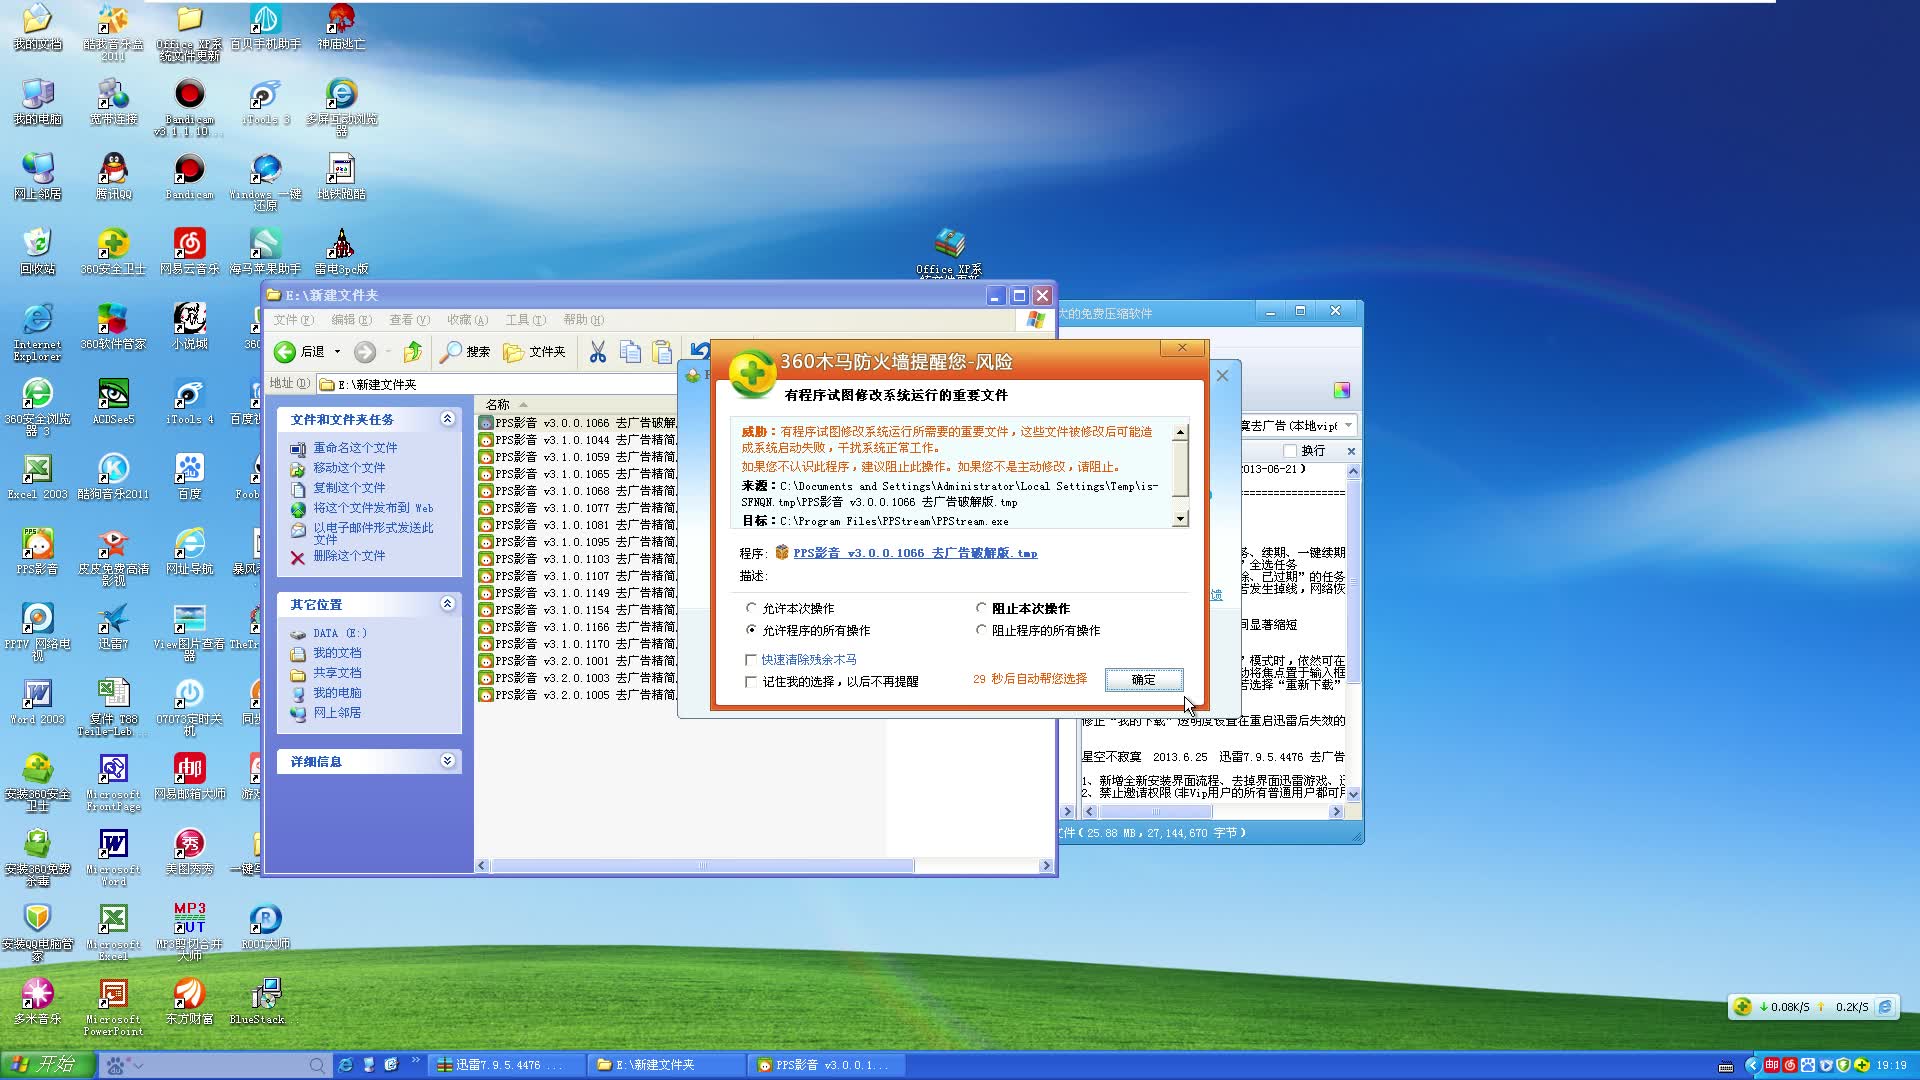Click 360安全卫士 icon on desktop
Screen dimensions: 1920x1080
111,245
